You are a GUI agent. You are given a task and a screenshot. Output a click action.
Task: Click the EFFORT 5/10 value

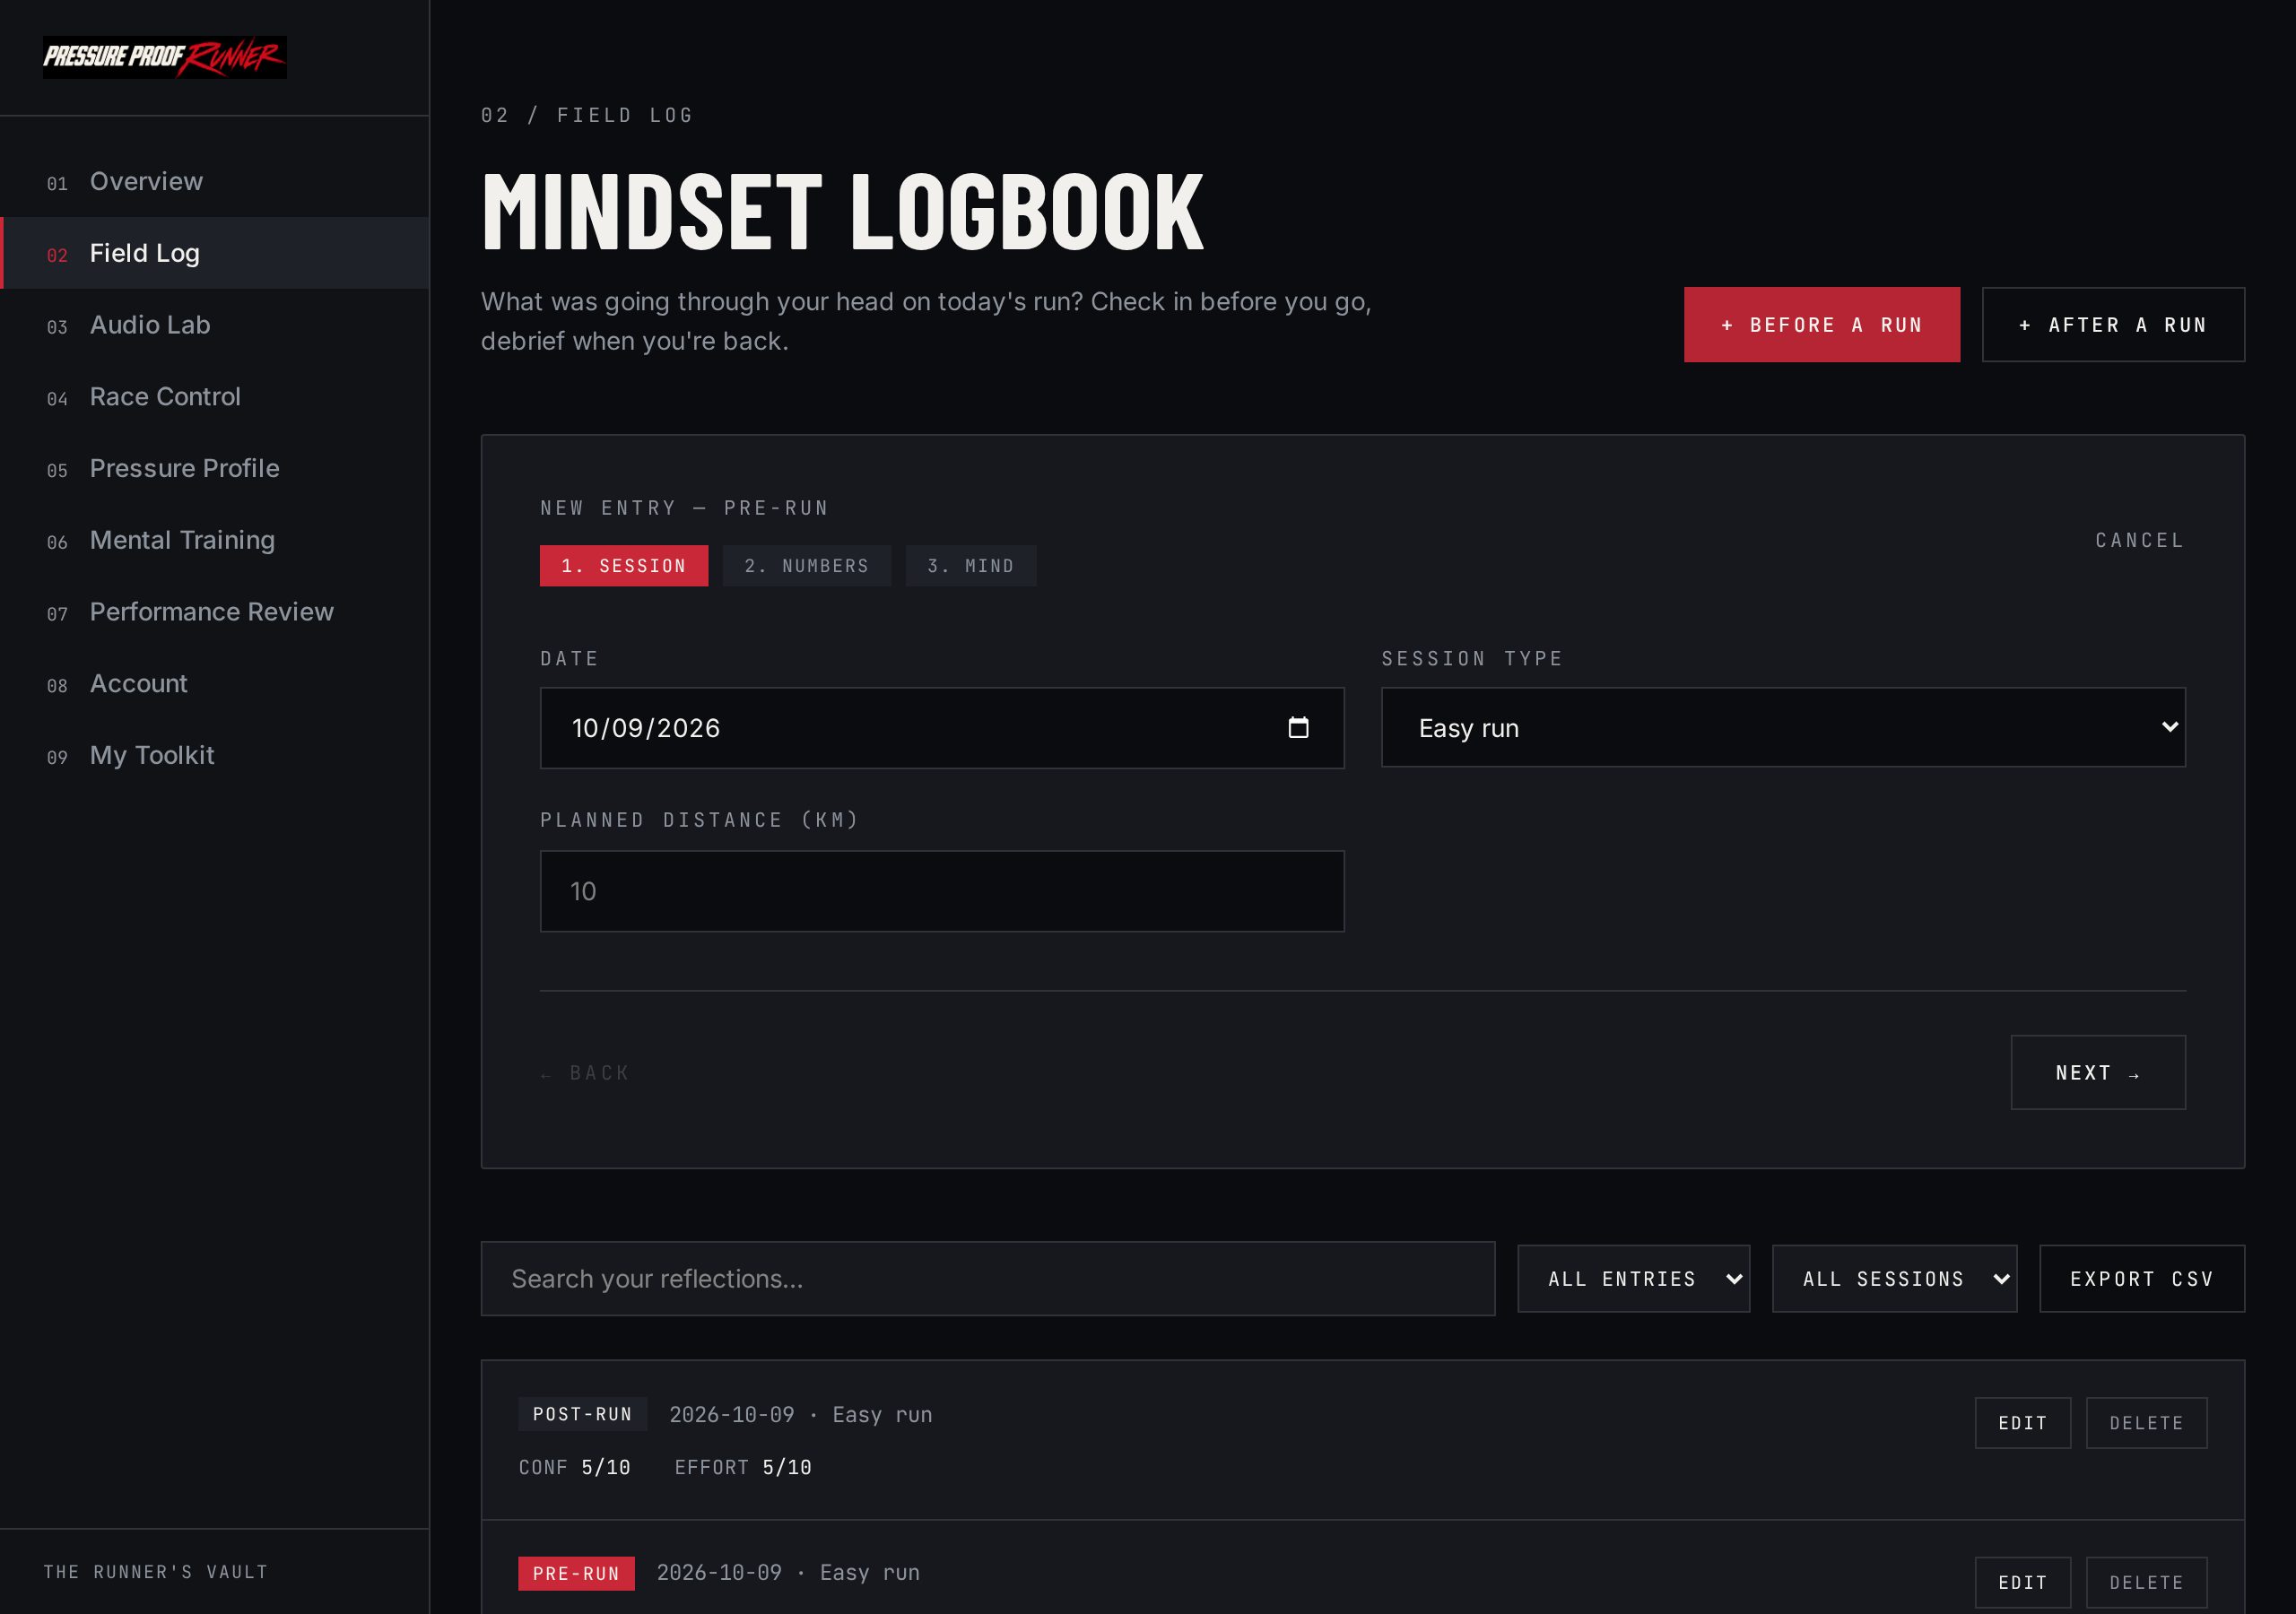point(743,1467)
